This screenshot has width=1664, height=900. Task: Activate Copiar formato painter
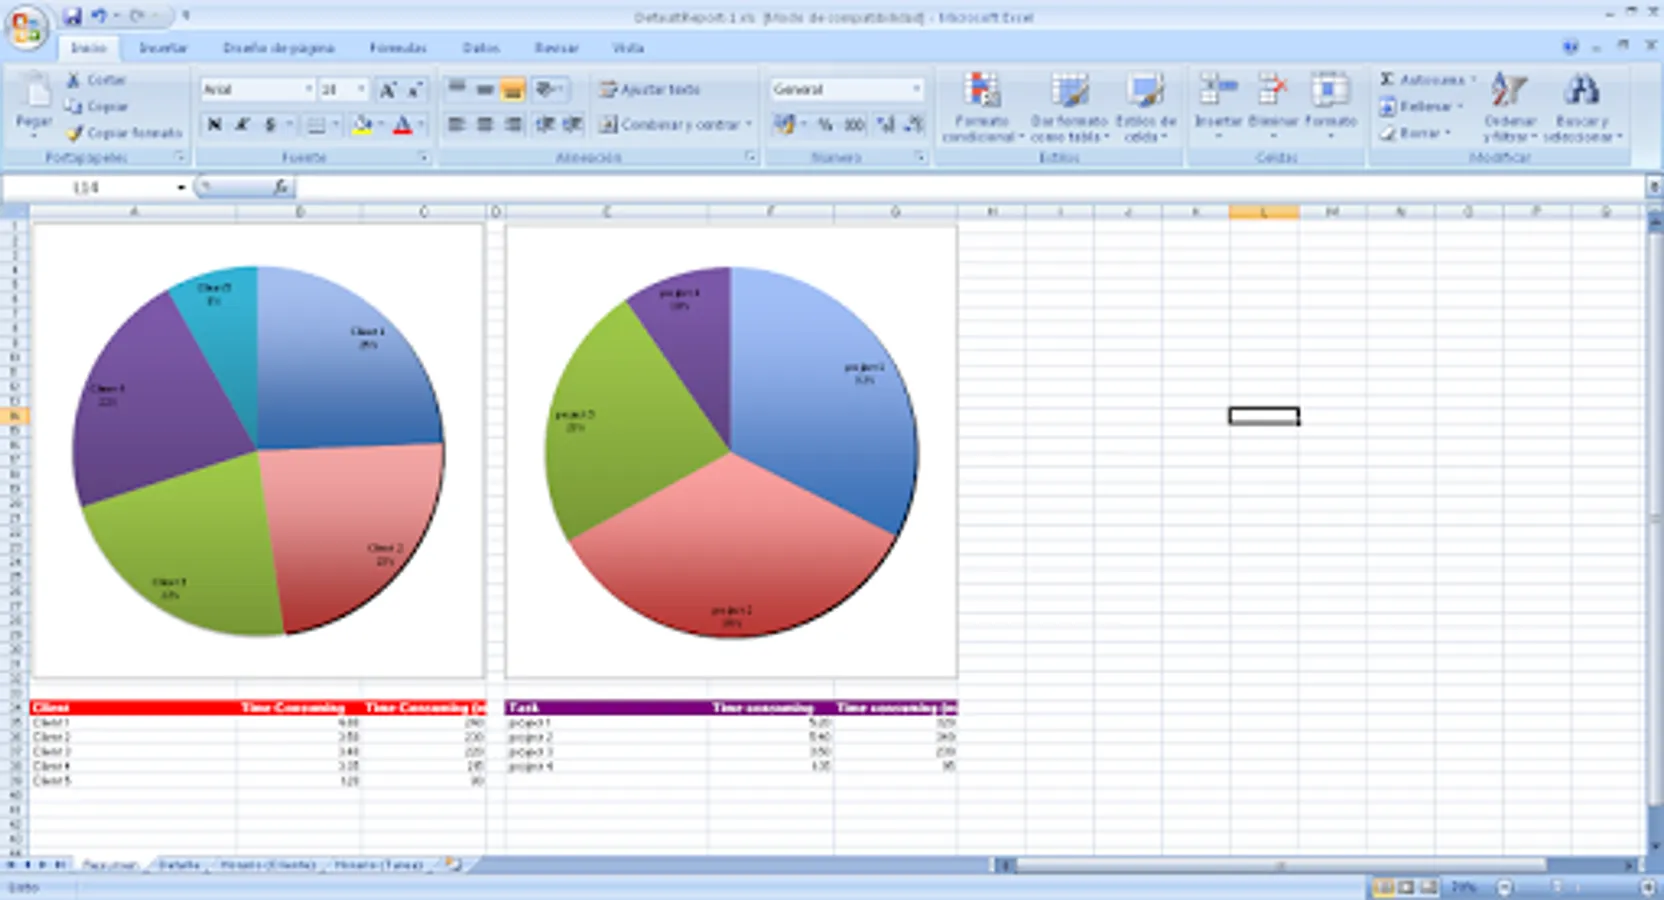[x=124, y=132]
